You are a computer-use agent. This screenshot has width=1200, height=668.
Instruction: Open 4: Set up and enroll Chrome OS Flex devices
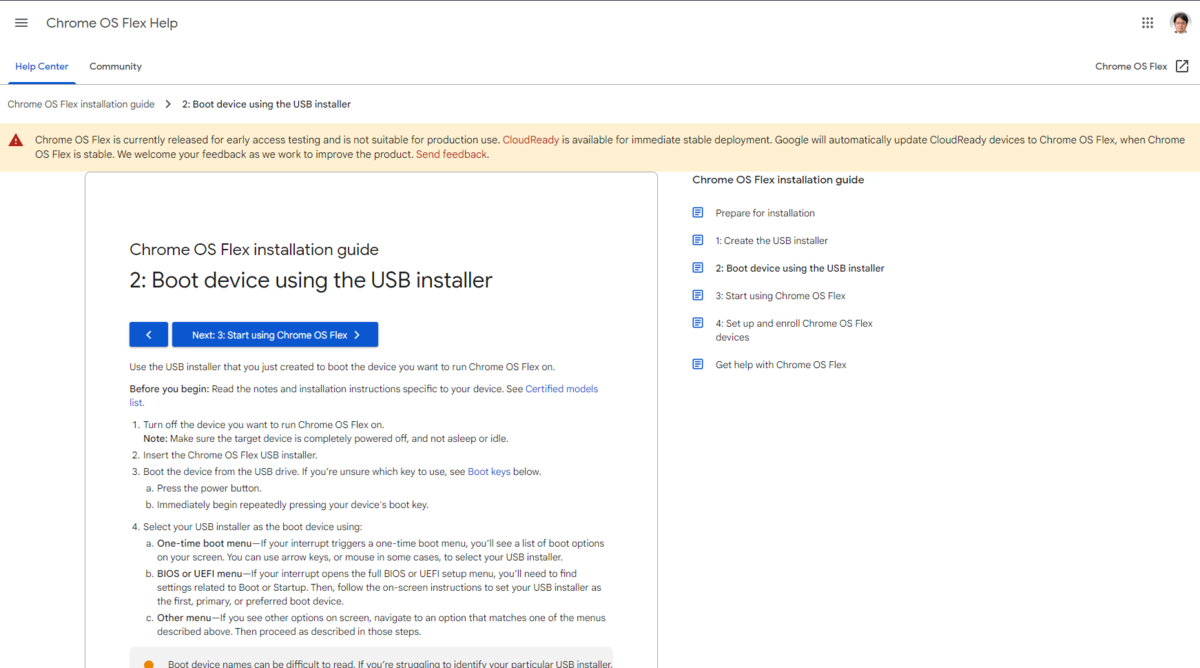(x=794, y=330)
